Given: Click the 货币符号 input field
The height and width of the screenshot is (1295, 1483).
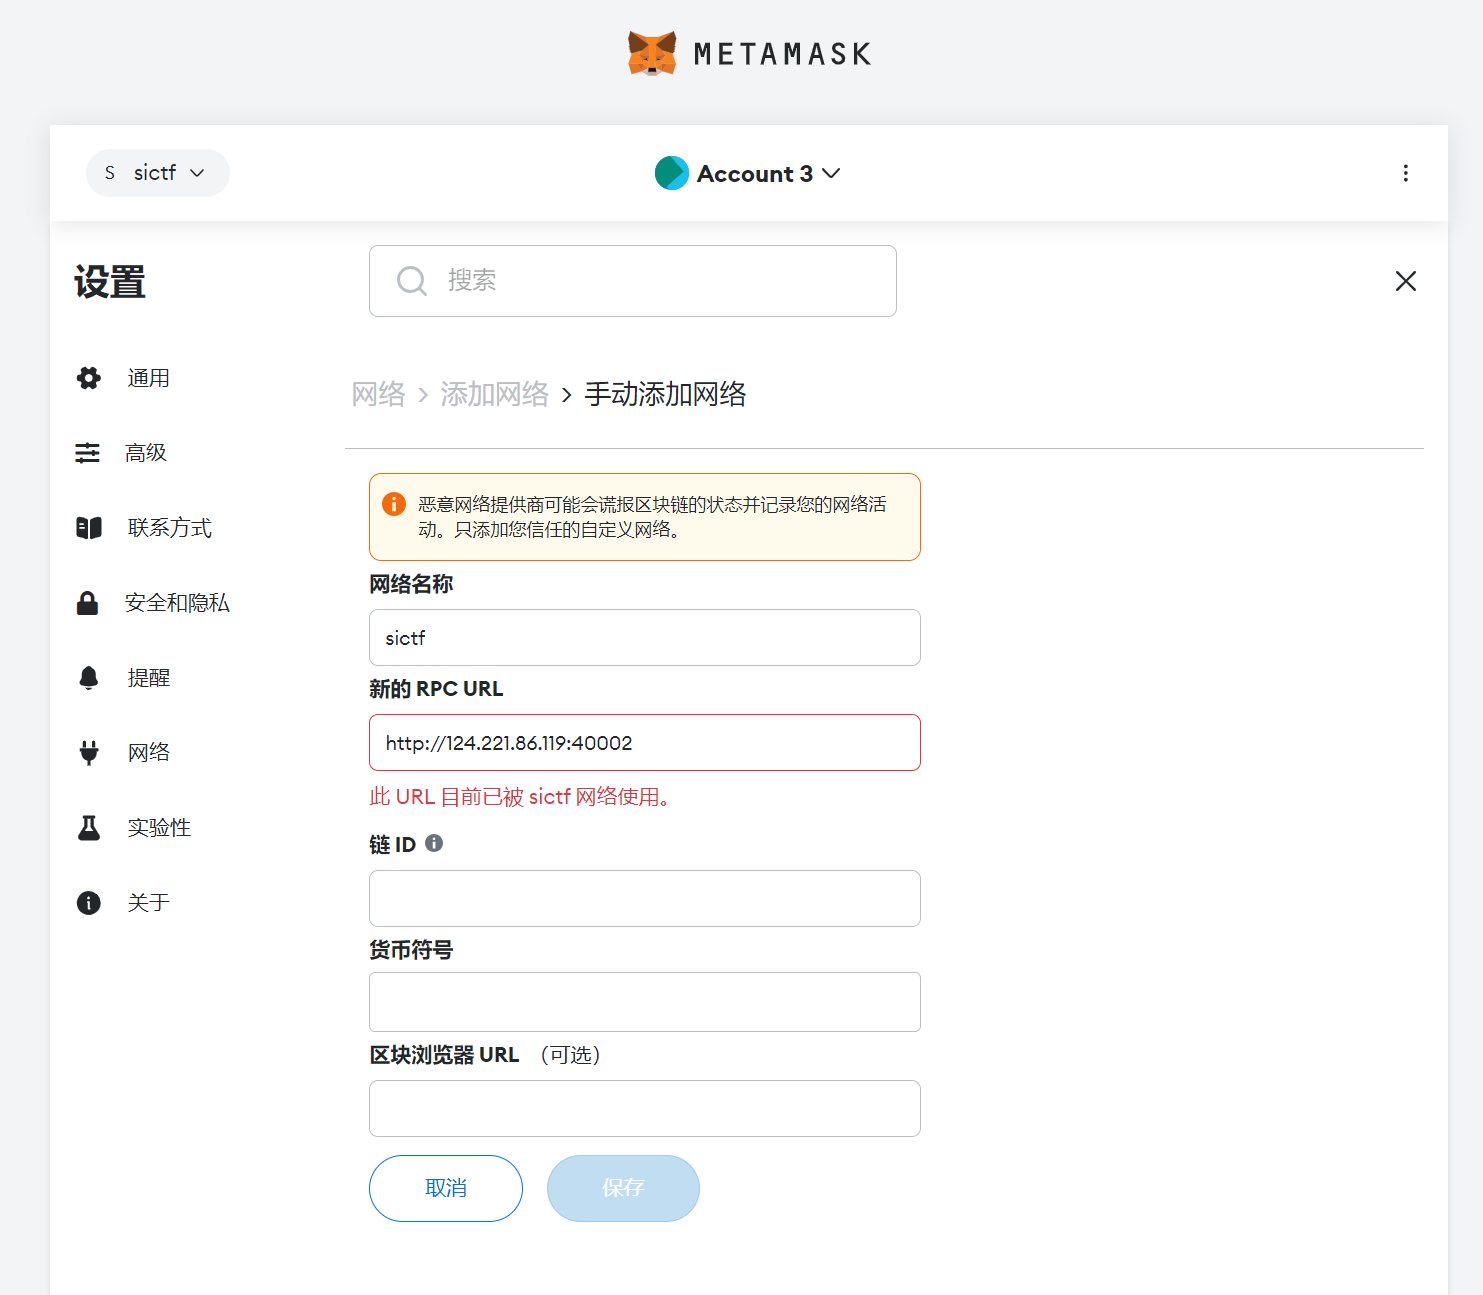Looking at the screenshot, I should [645, 1002].
